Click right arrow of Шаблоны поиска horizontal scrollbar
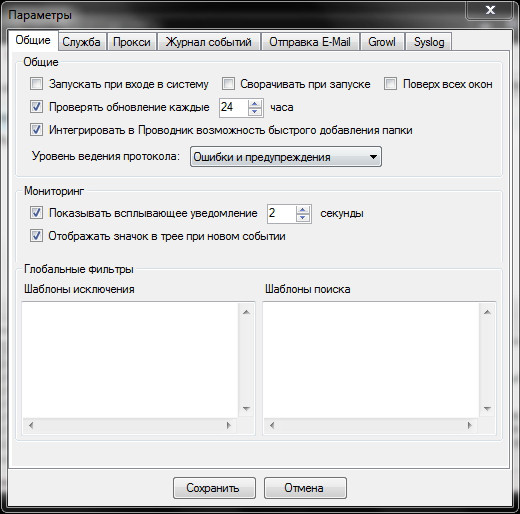The image size is (520, 514). pyautogui.click(x=470, y=425)
